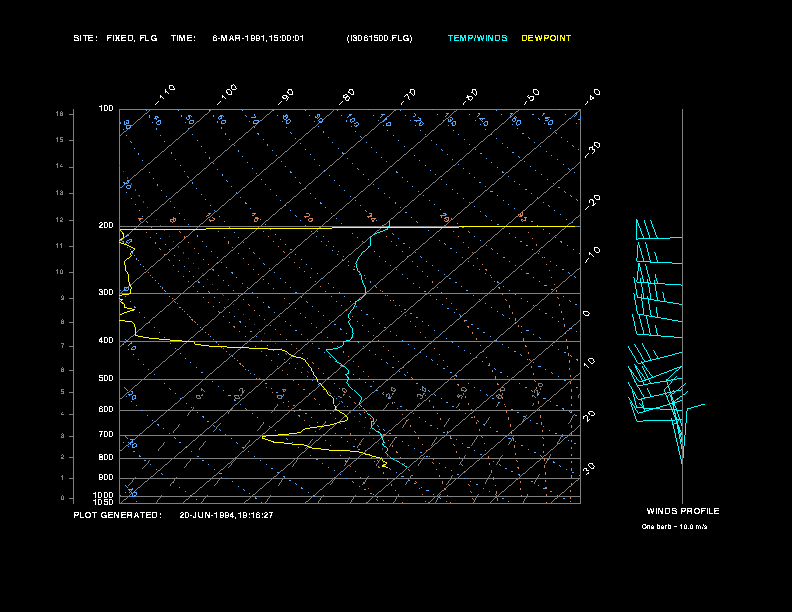792x612 pixels.
Task: Click the 500 pressure level label
Action: coord(106,379)
